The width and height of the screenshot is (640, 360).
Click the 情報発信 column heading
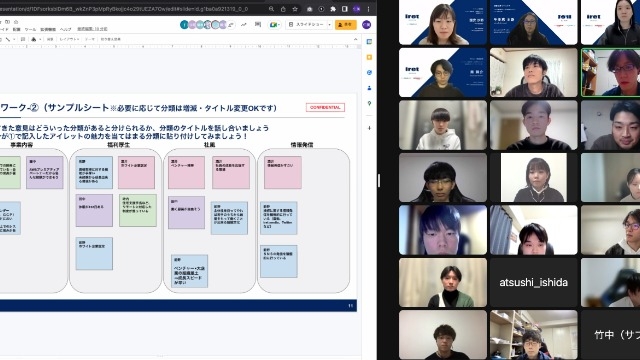(x=302, y=145)
